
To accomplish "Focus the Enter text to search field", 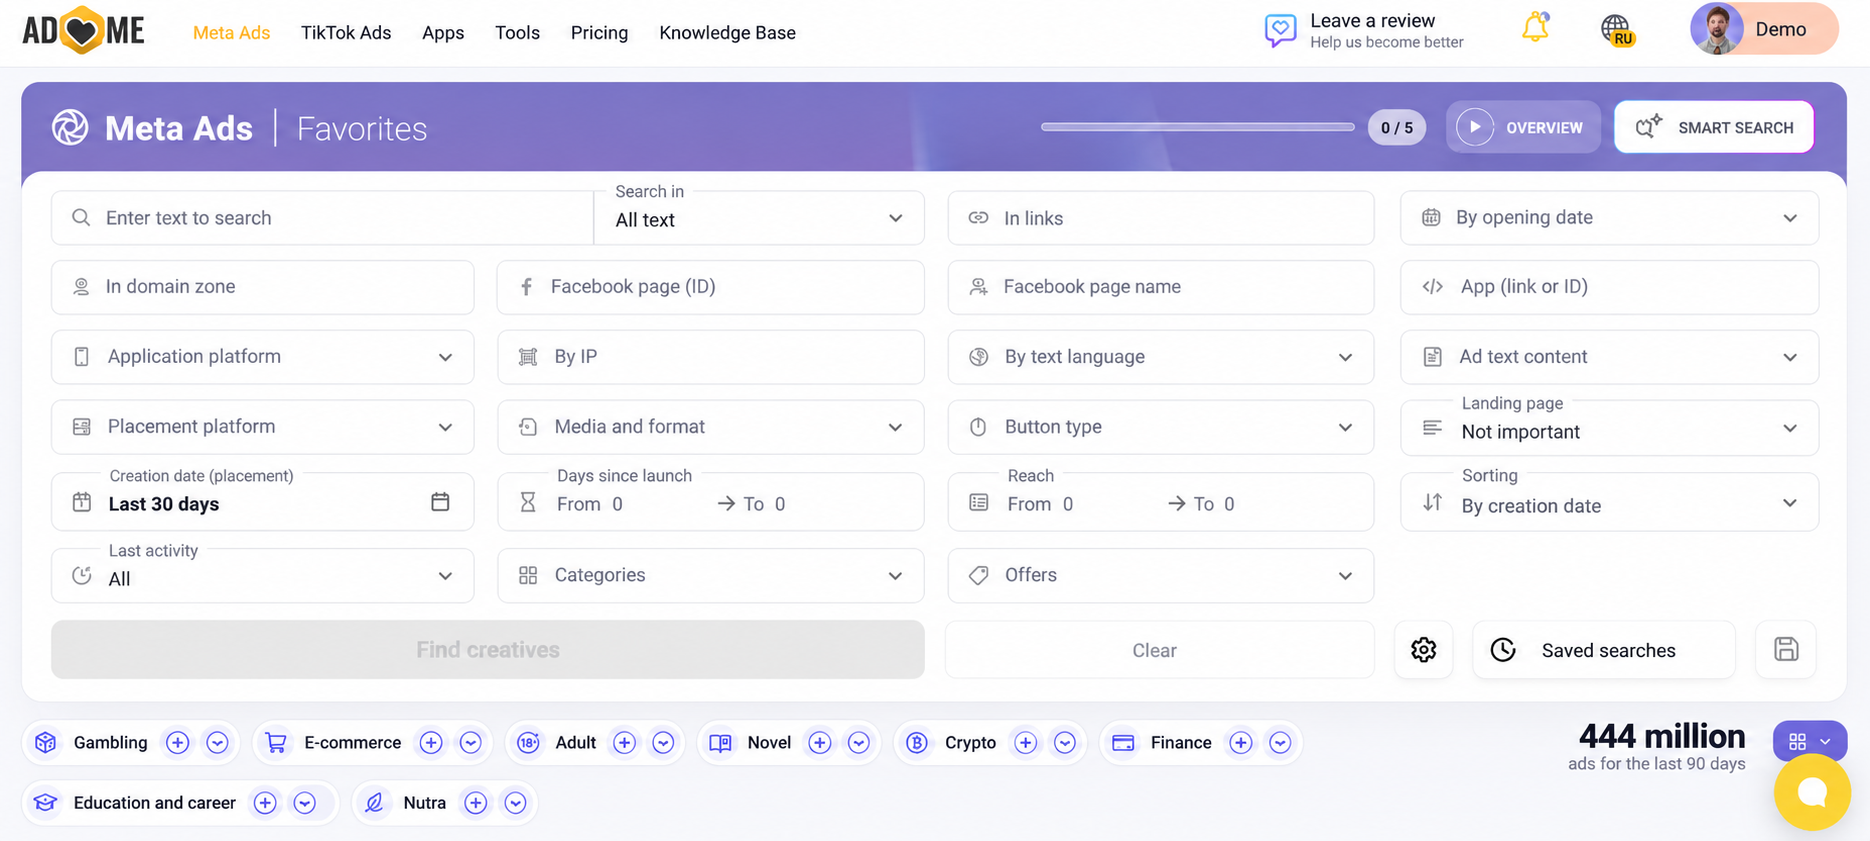I will tap(322, 218).
